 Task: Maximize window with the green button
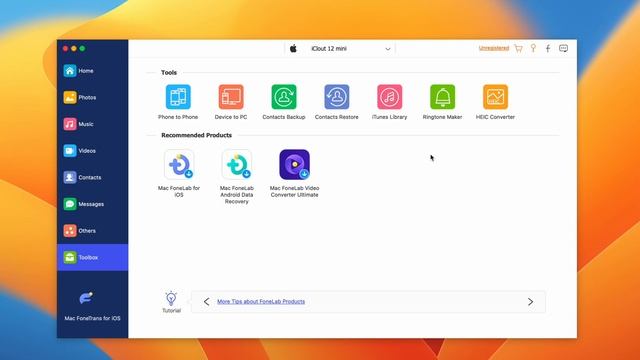(82, 49)
